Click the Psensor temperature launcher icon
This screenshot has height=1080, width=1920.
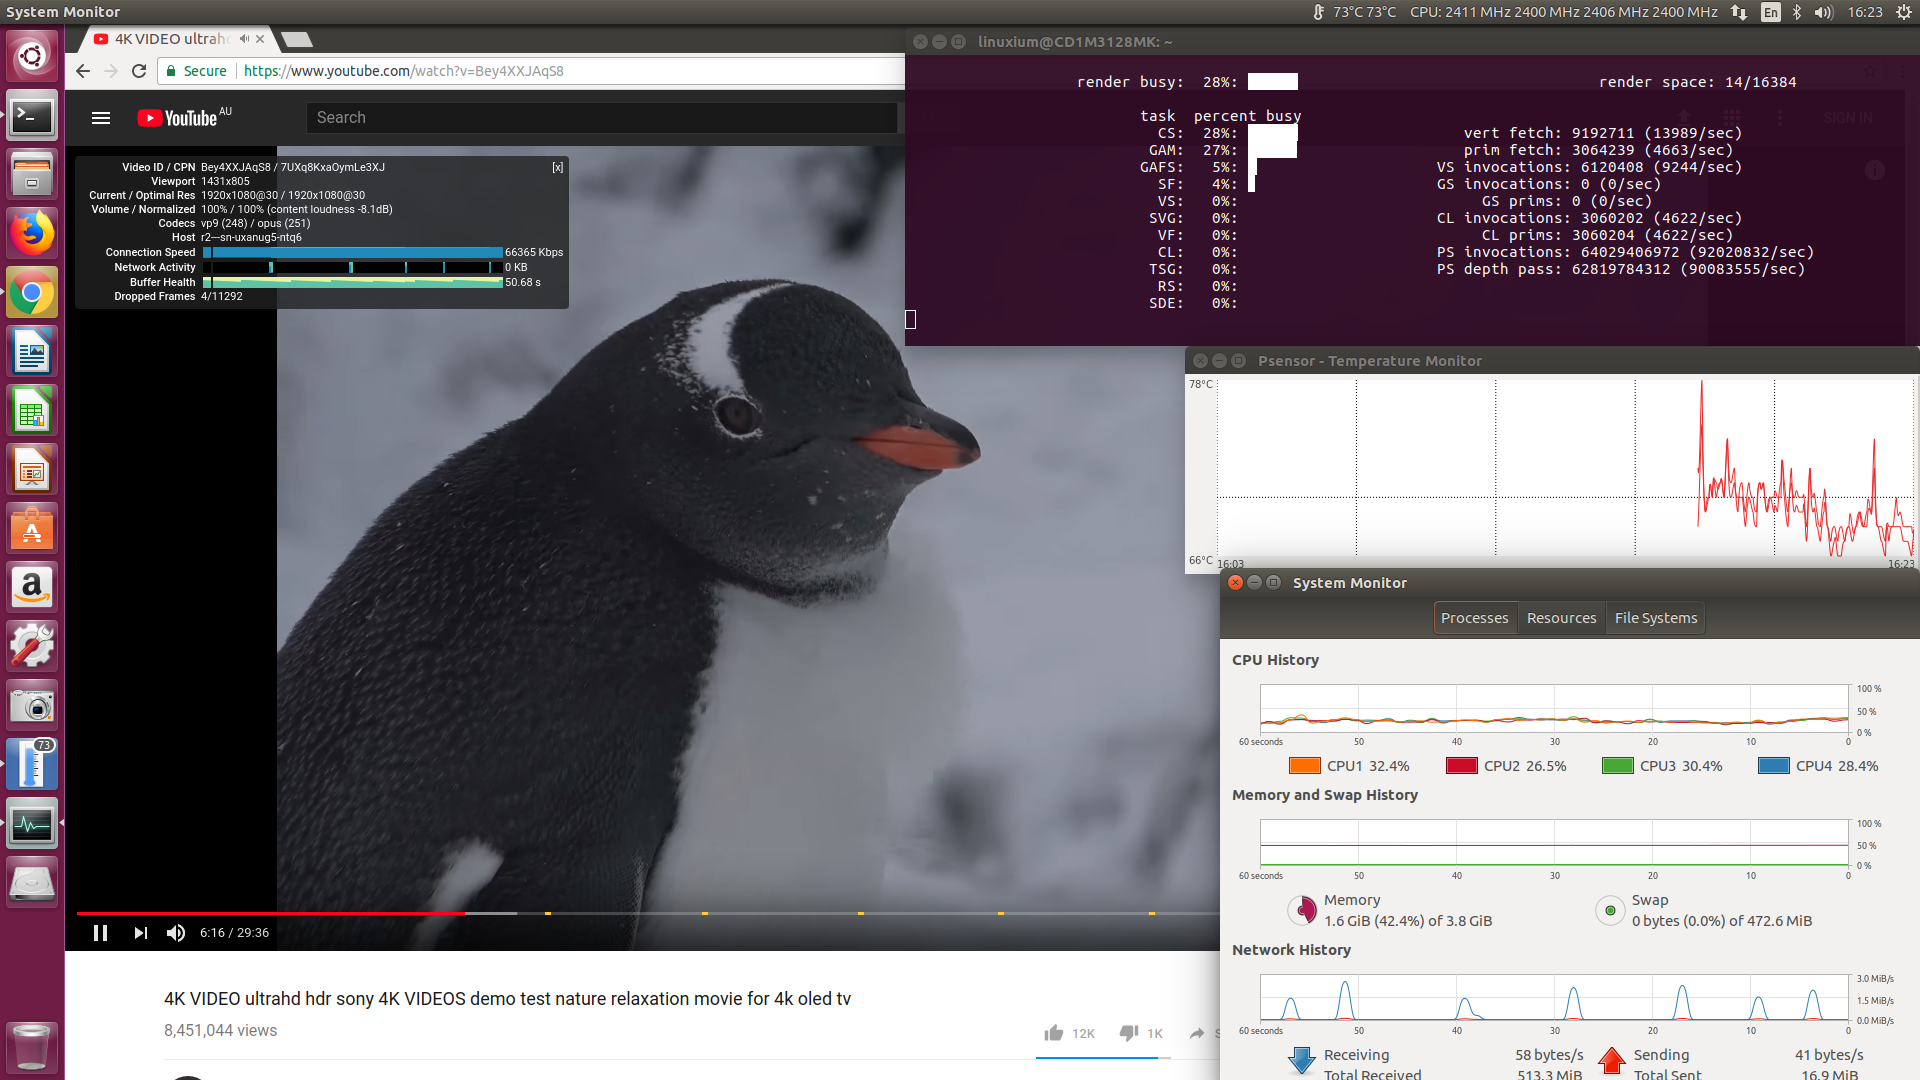tap(32, 765)
